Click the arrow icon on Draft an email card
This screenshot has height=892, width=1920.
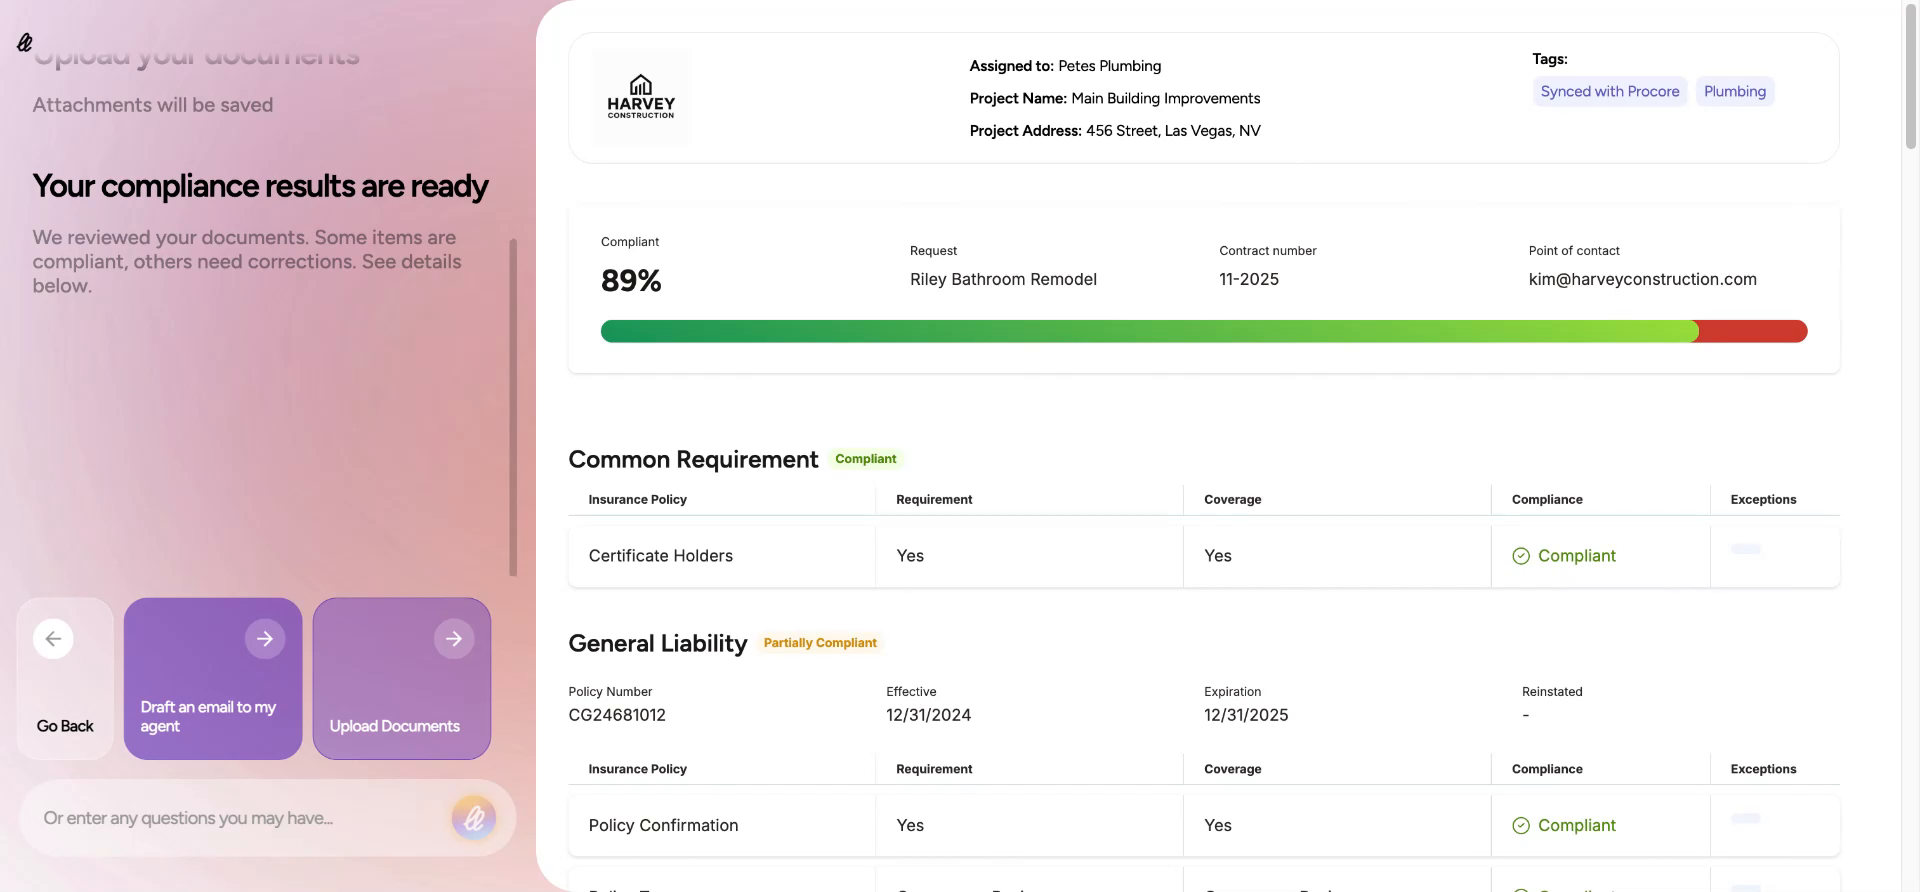[265, 639]
